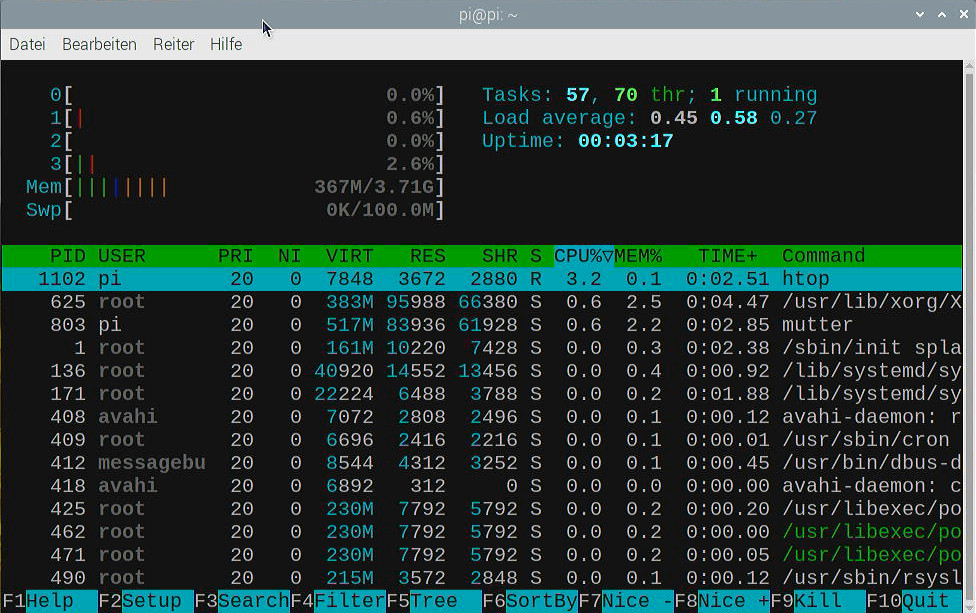Select the /usr/libexec process row PID 425
Viewport: 976px width, 613px height.
(482, 509)
